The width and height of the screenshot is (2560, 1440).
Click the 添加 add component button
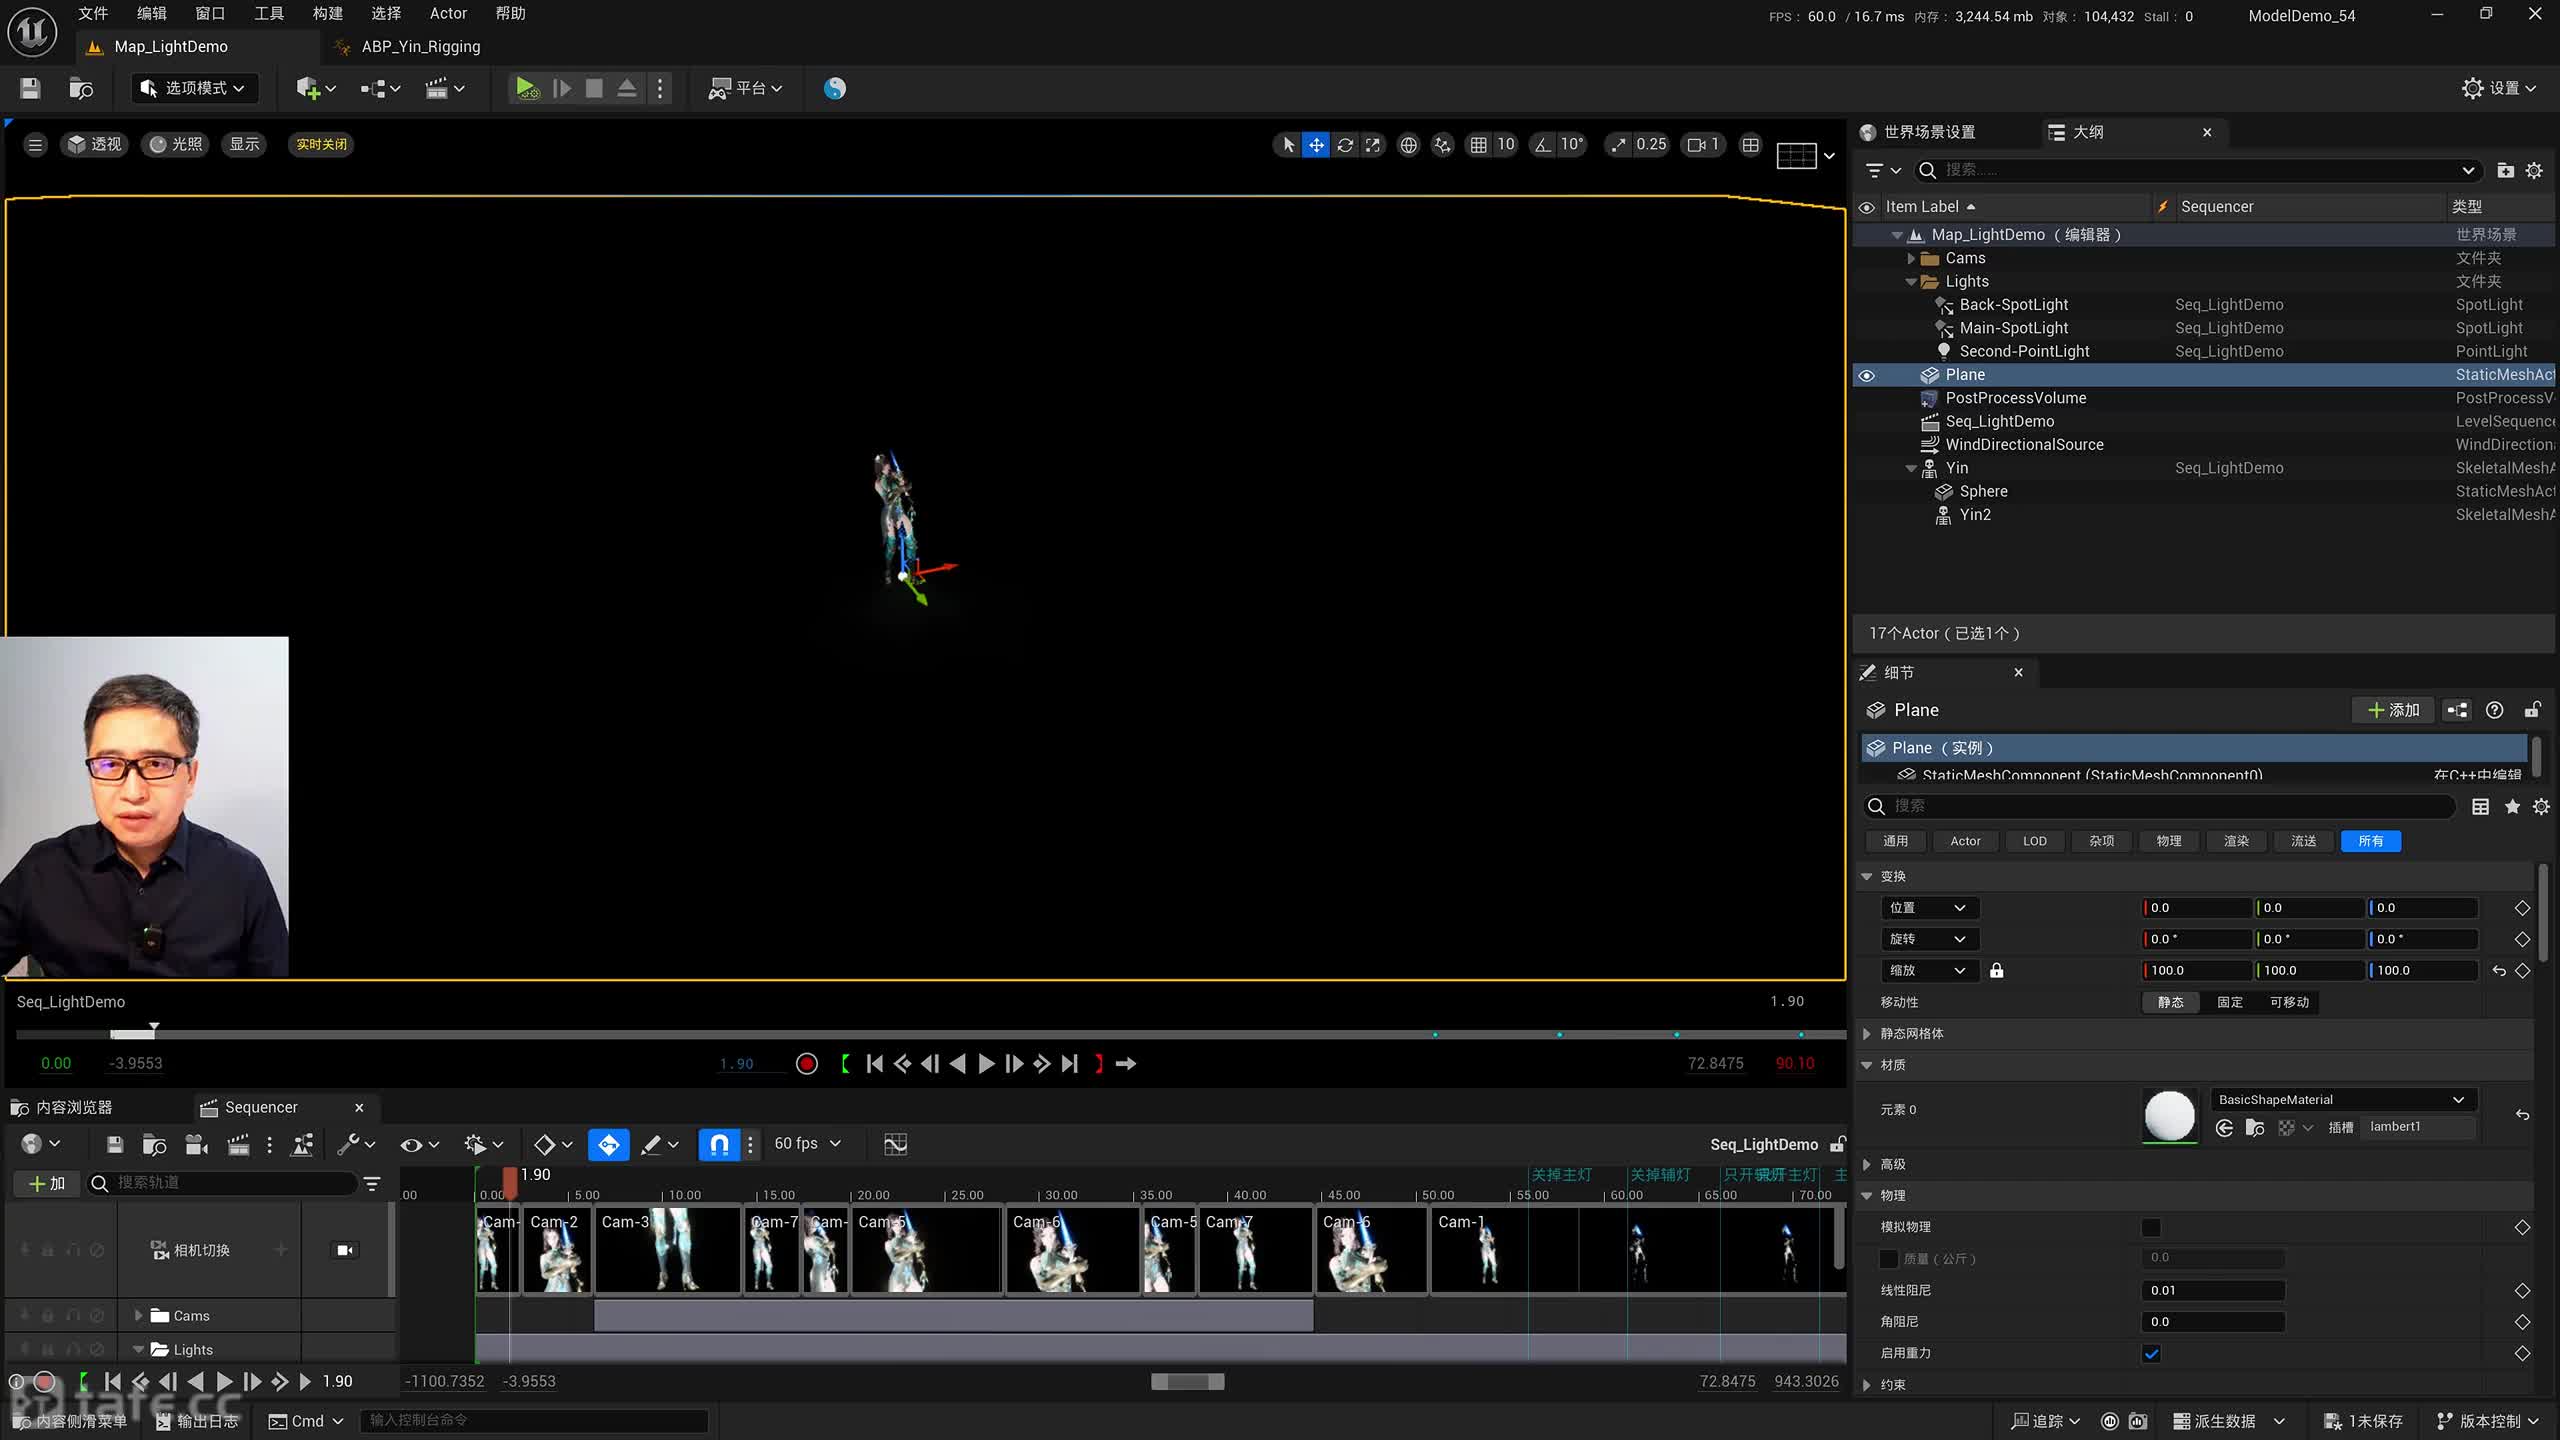tap(2393, 710)
